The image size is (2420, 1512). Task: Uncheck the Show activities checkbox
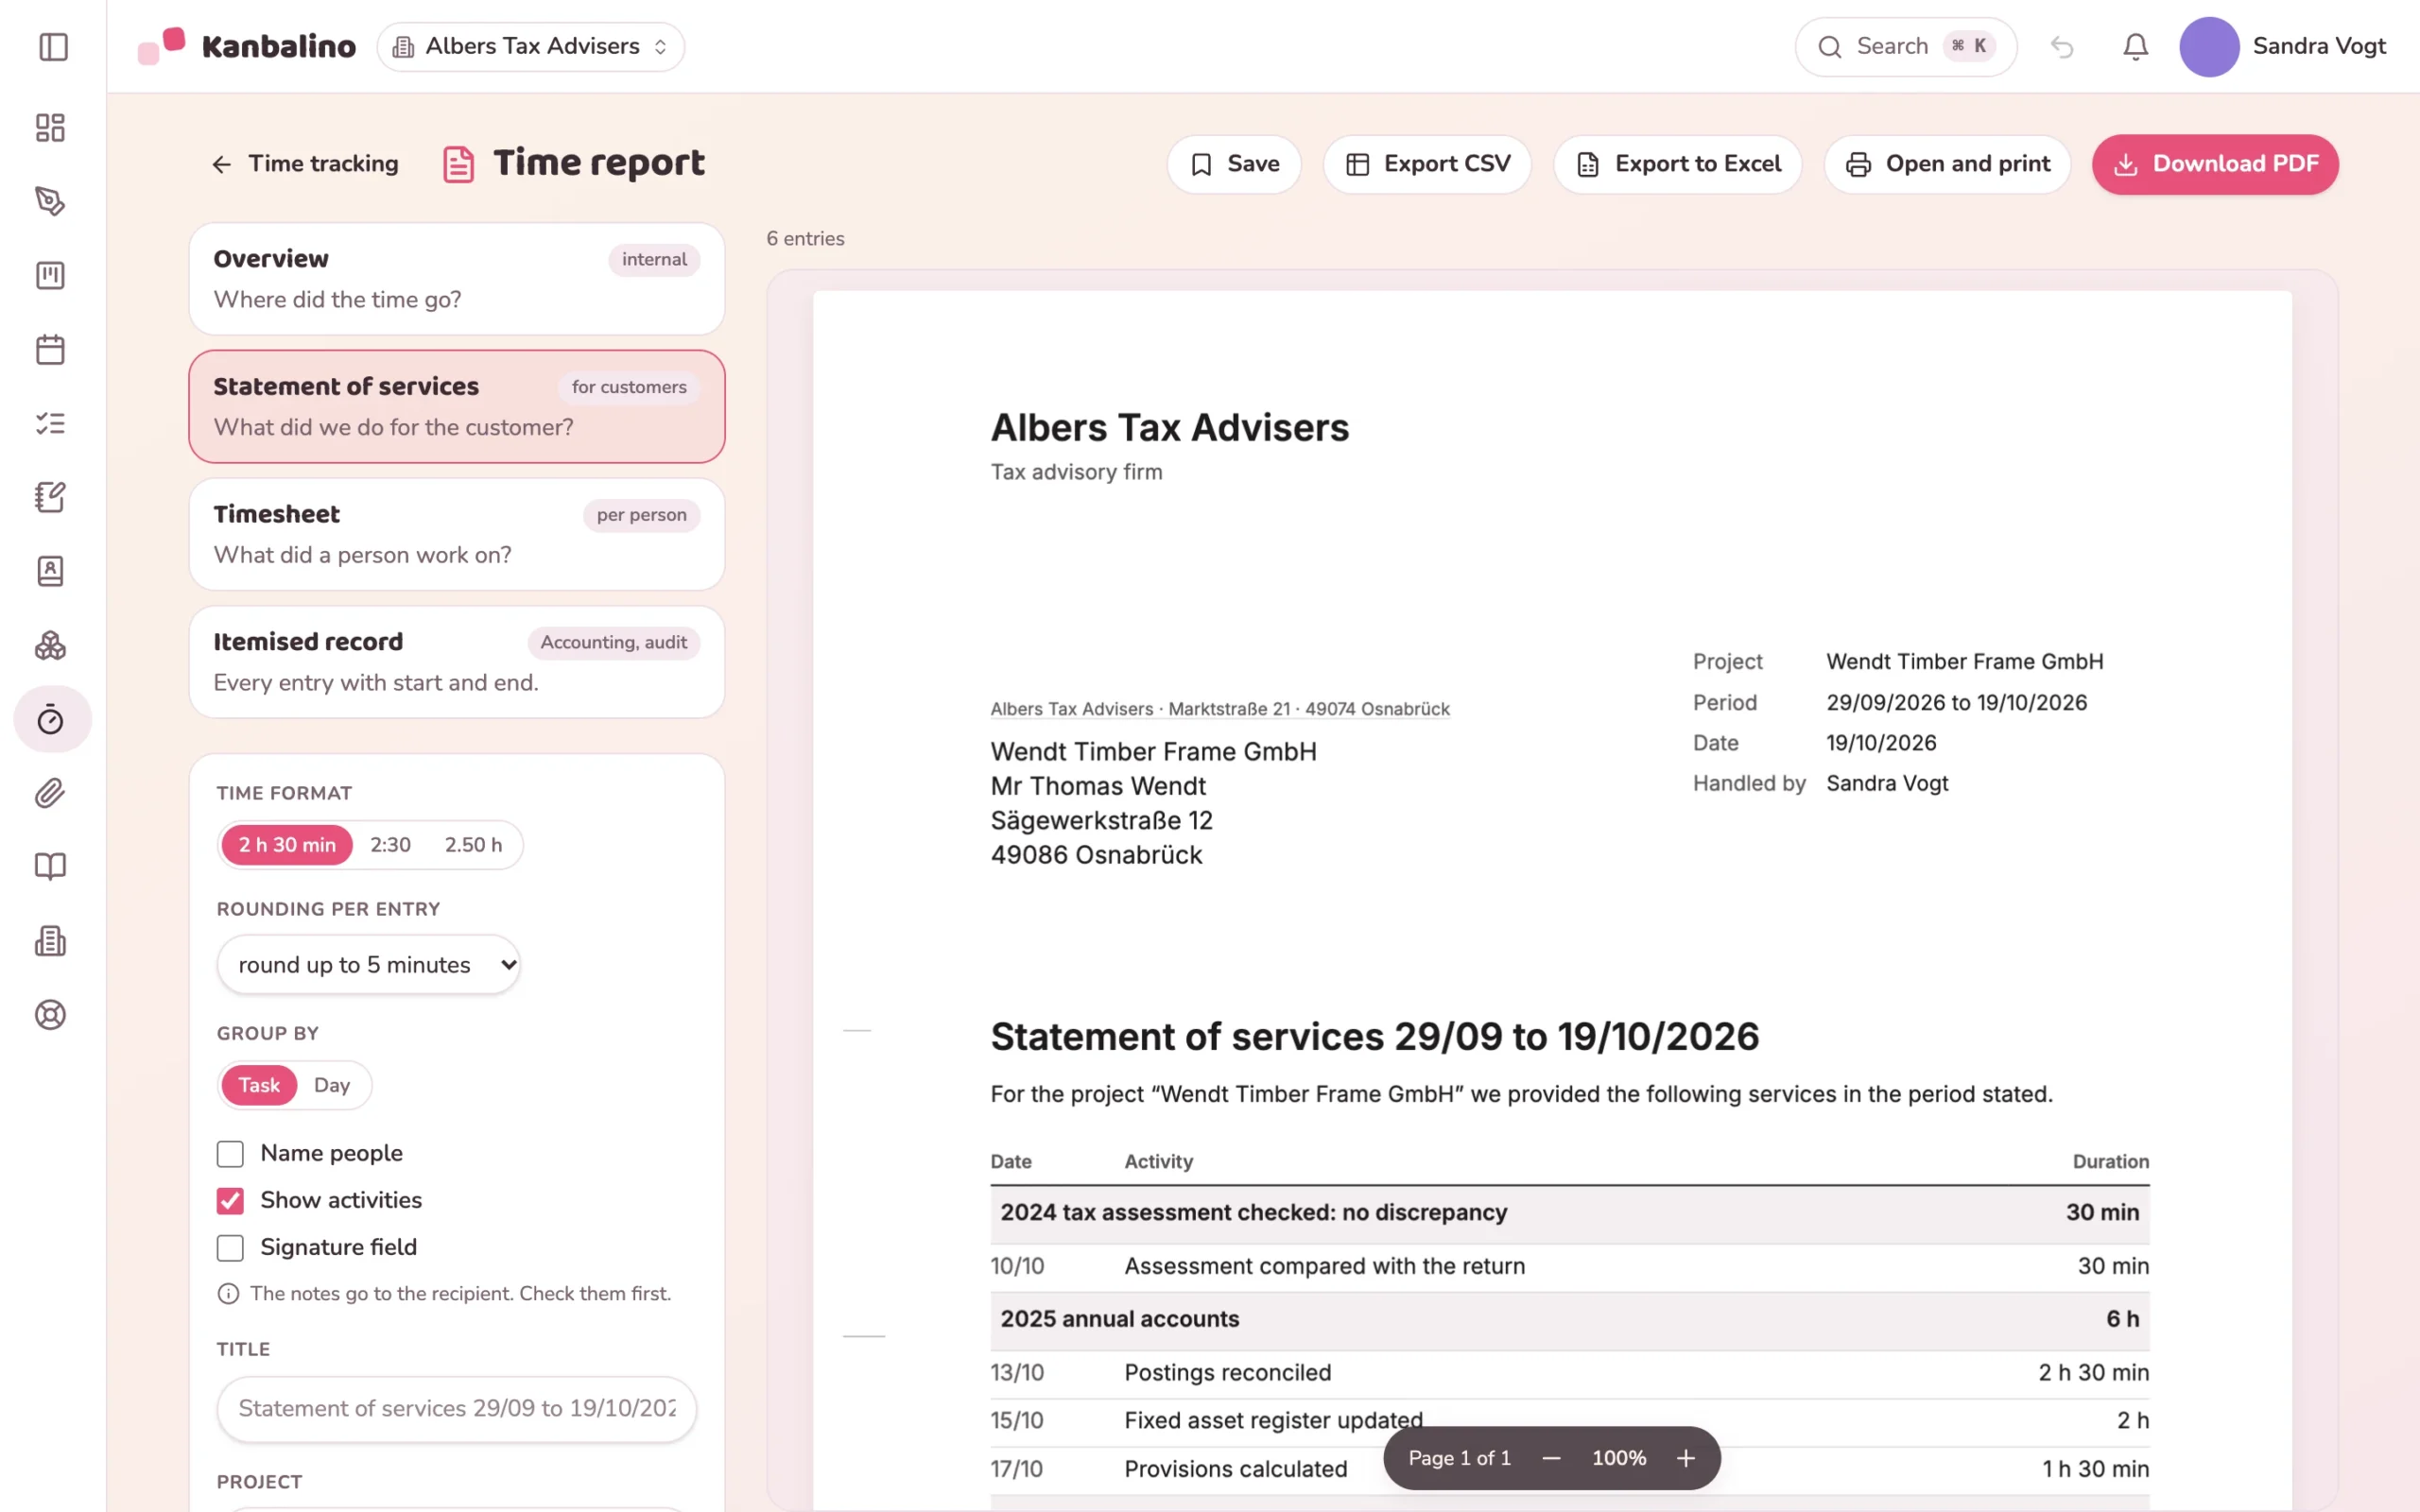coord(230,1201)
